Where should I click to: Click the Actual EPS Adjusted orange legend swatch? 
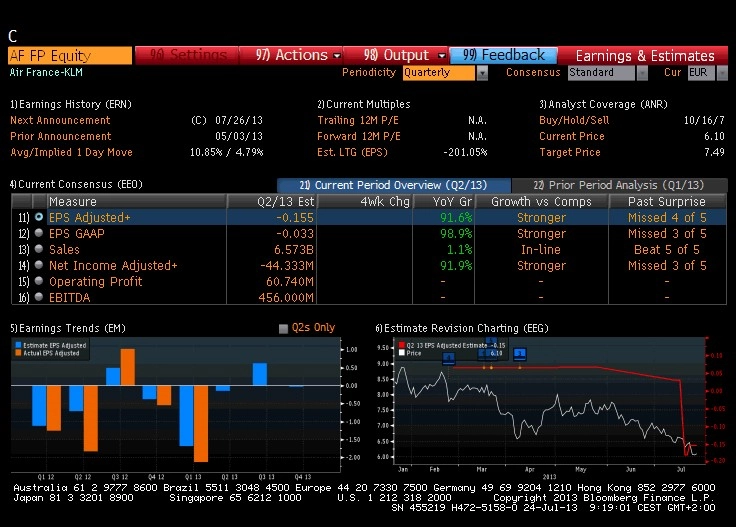coord(18,352)
